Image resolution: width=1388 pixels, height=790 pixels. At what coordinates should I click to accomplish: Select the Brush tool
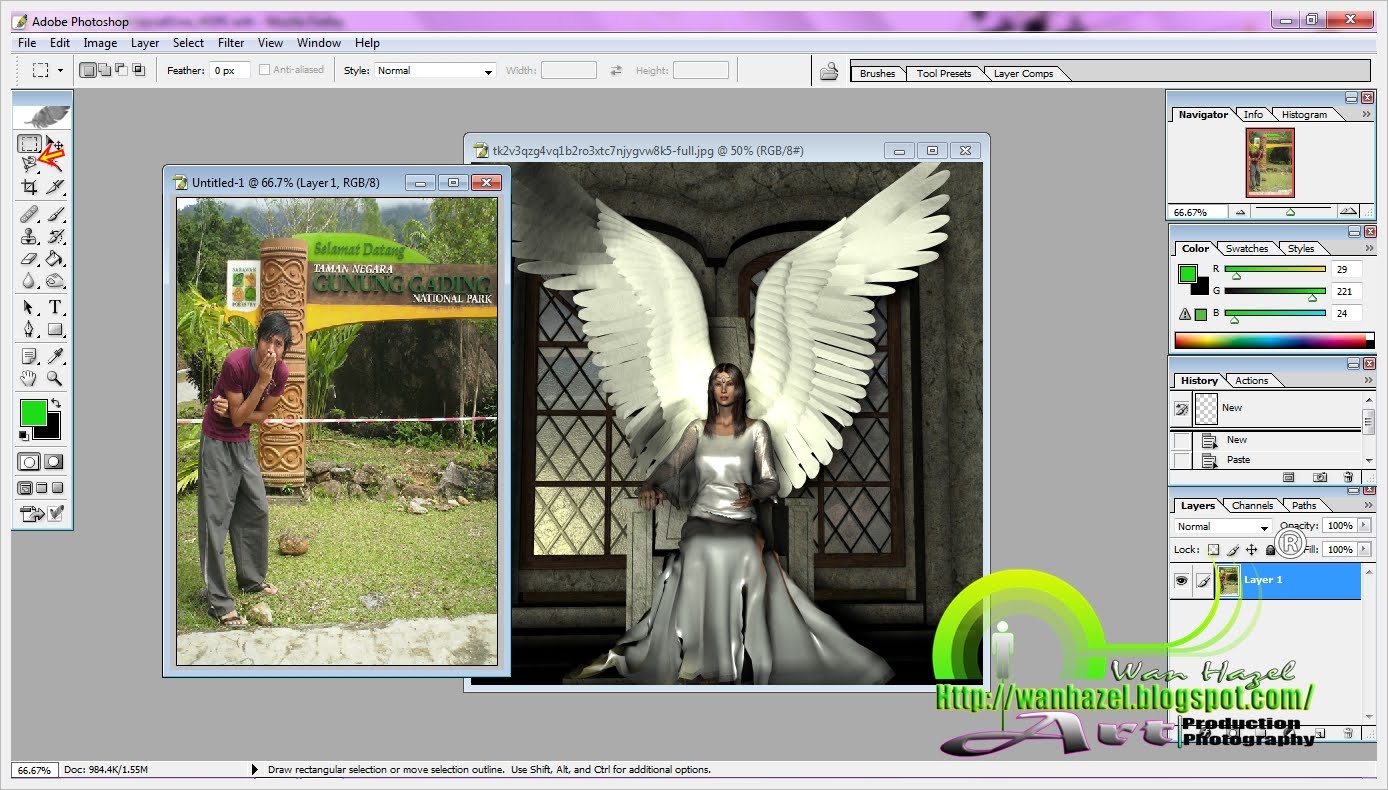pos(55,213)
